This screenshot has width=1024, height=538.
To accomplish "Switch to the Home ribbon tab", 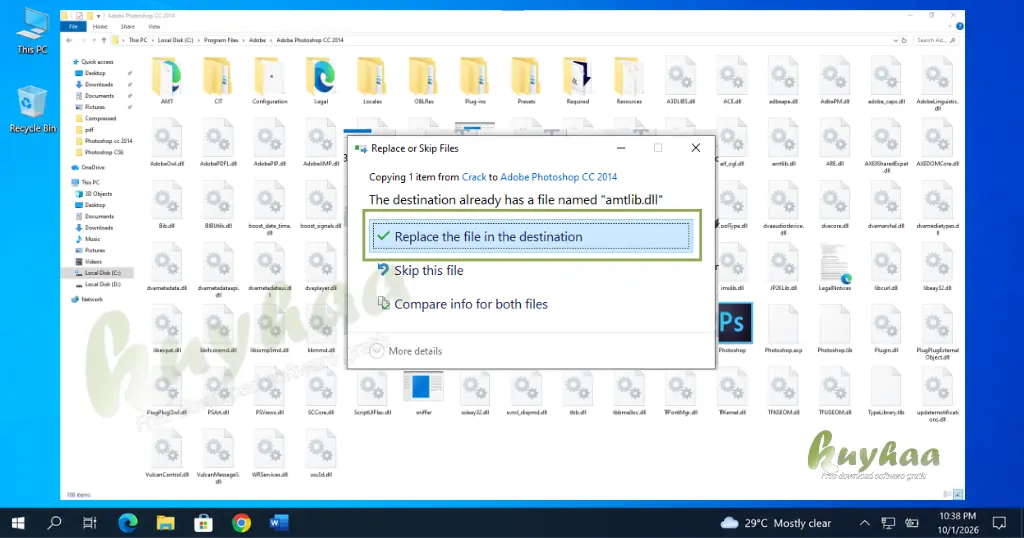I will (100, 27).
